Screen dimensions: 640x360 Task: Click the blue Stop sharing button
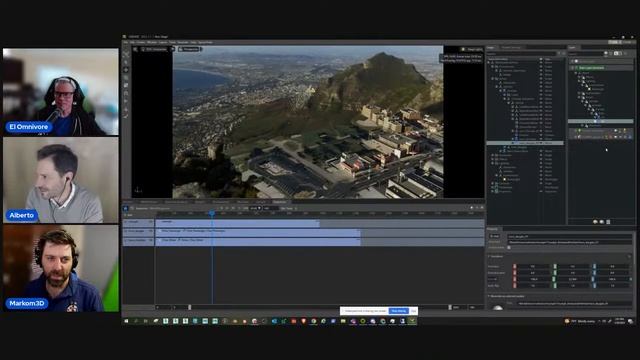pyautogui.click(x=399, y=311)
